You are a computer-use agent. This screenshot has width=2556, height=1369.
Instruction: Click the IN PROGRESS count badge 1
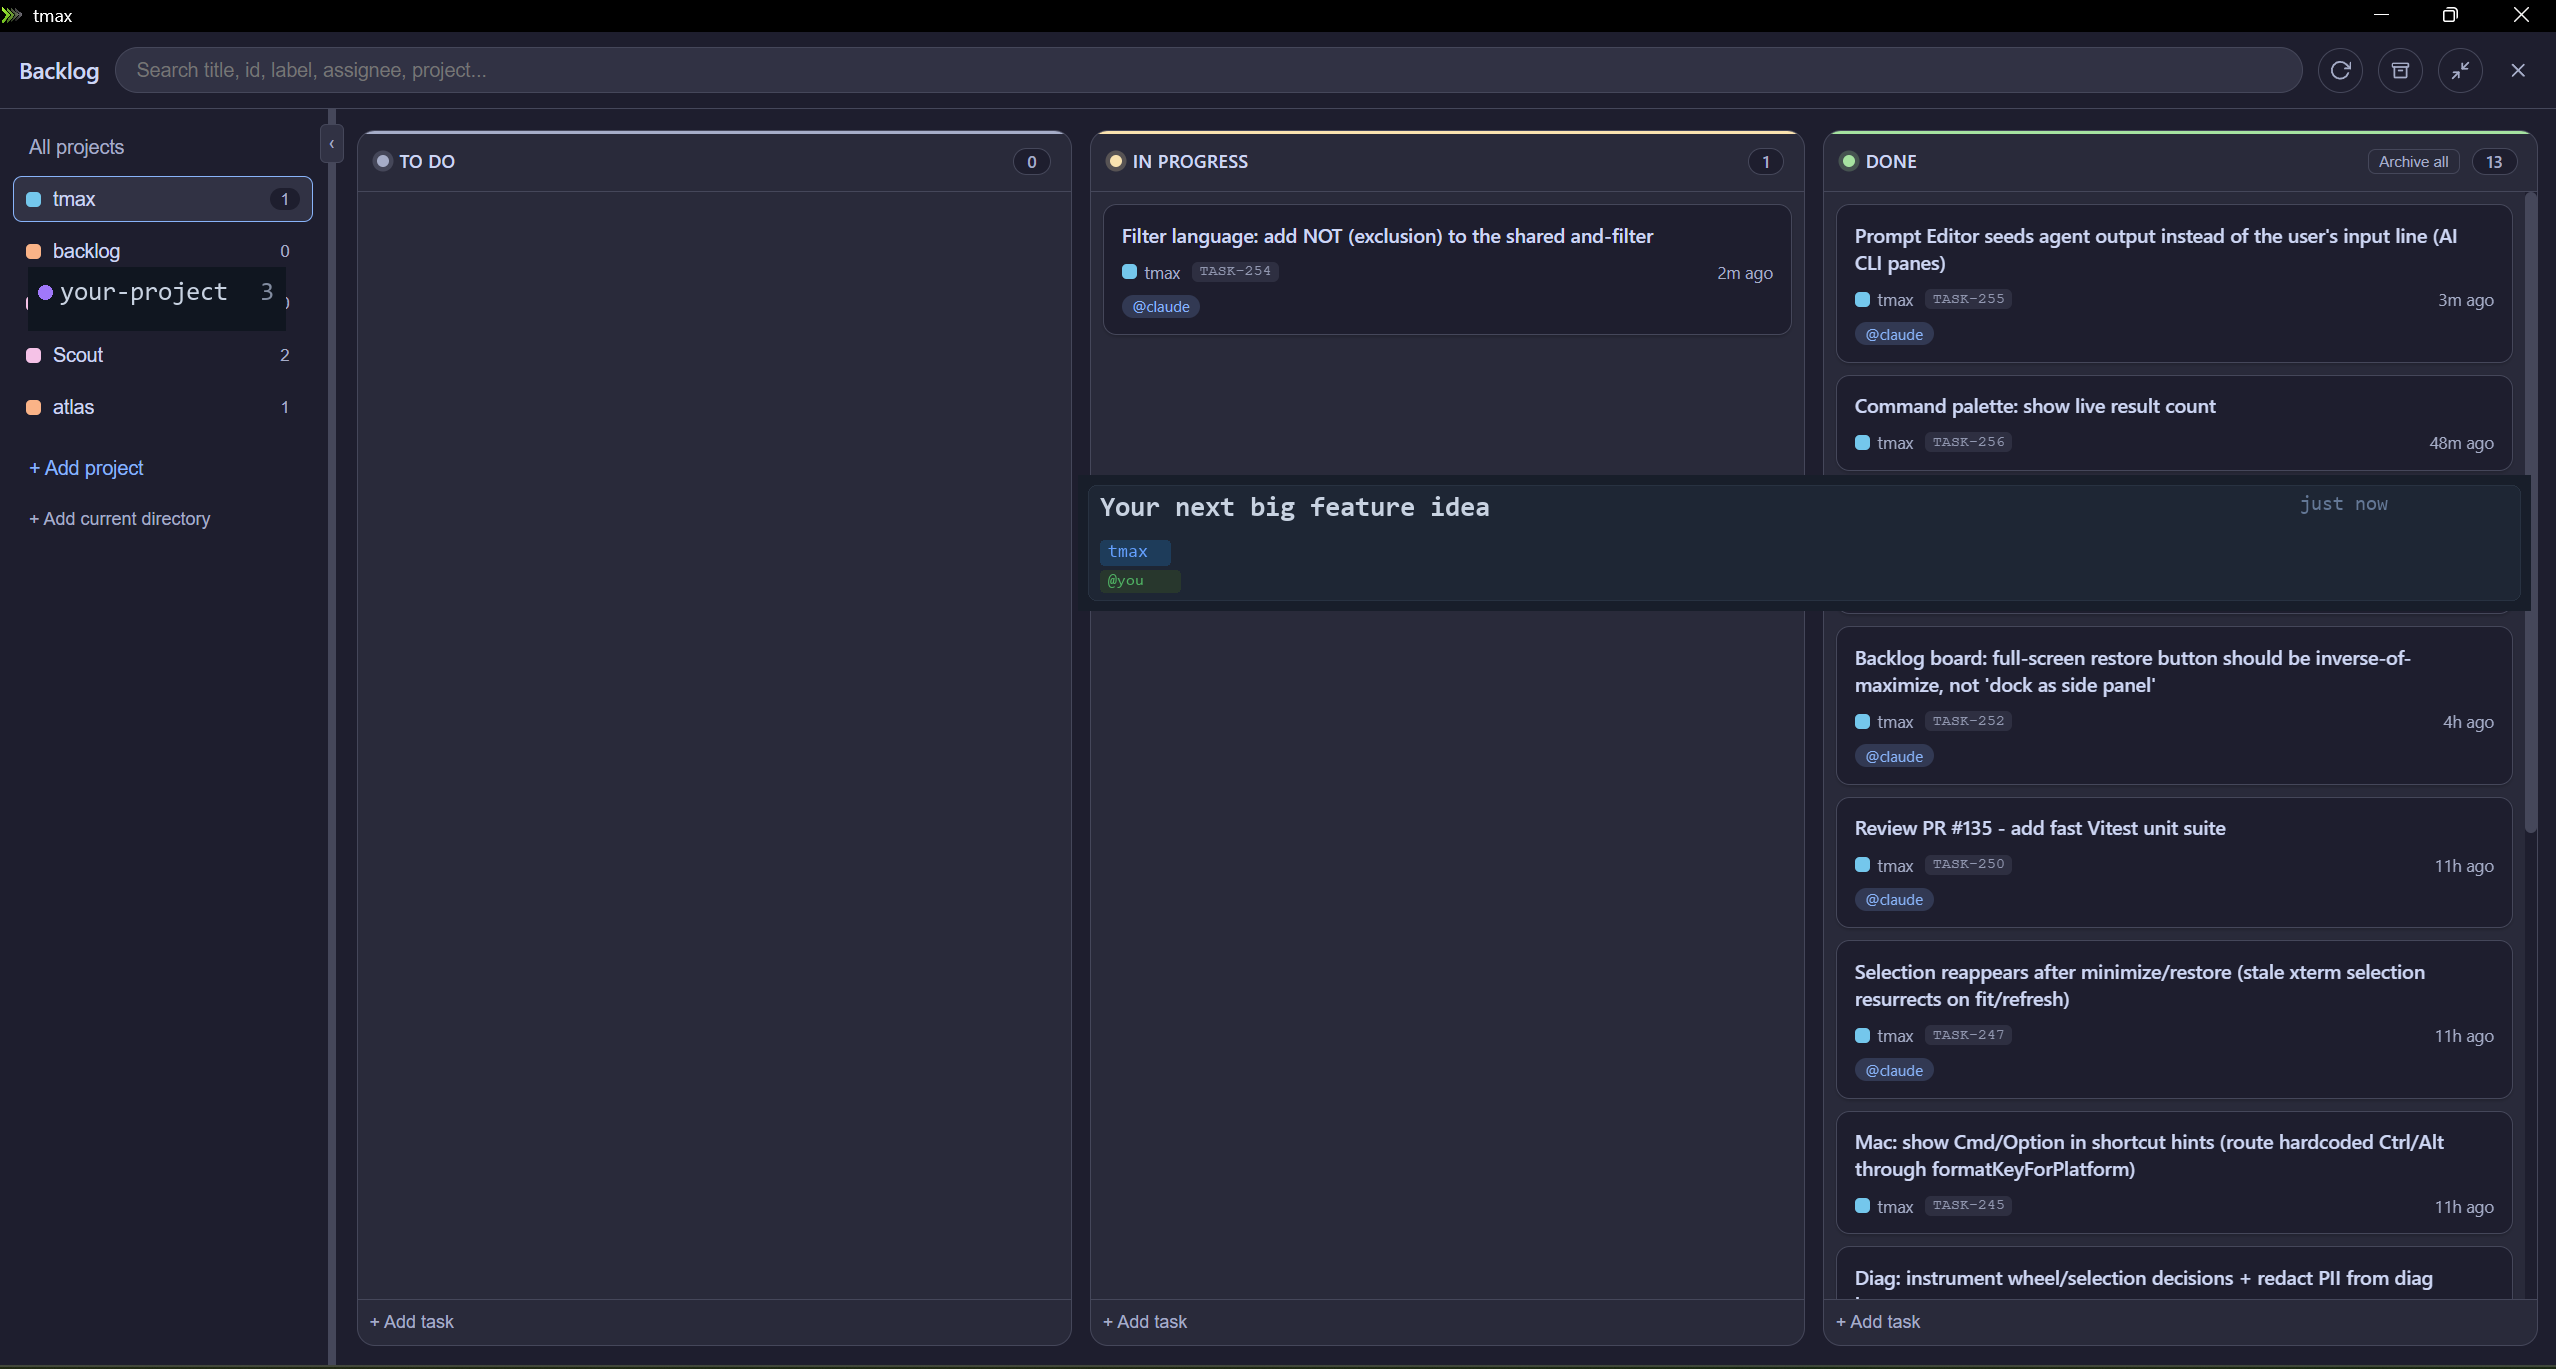coord(1765,162)
